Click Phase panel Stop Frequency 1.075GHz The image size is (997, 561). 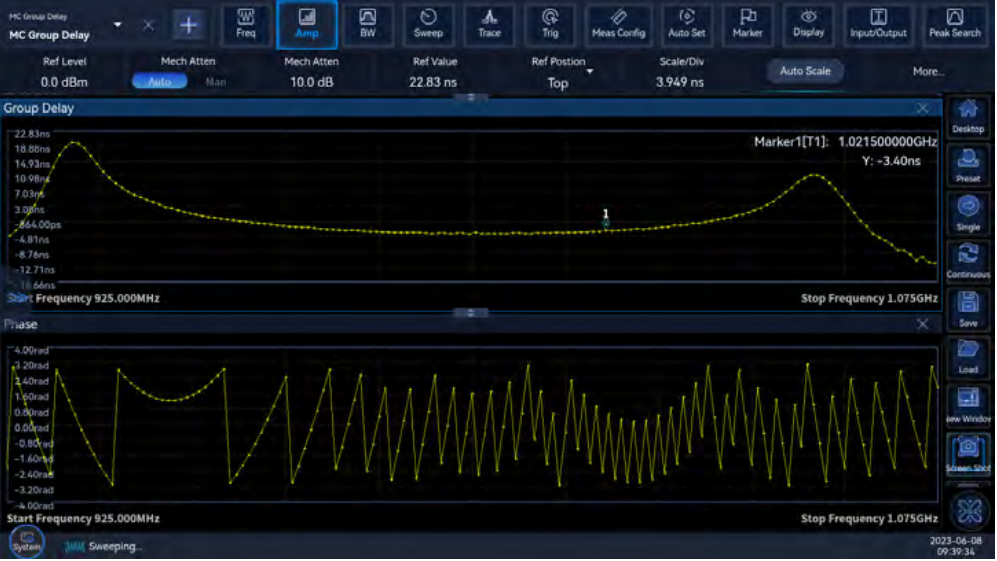click(x=869, y=518)
